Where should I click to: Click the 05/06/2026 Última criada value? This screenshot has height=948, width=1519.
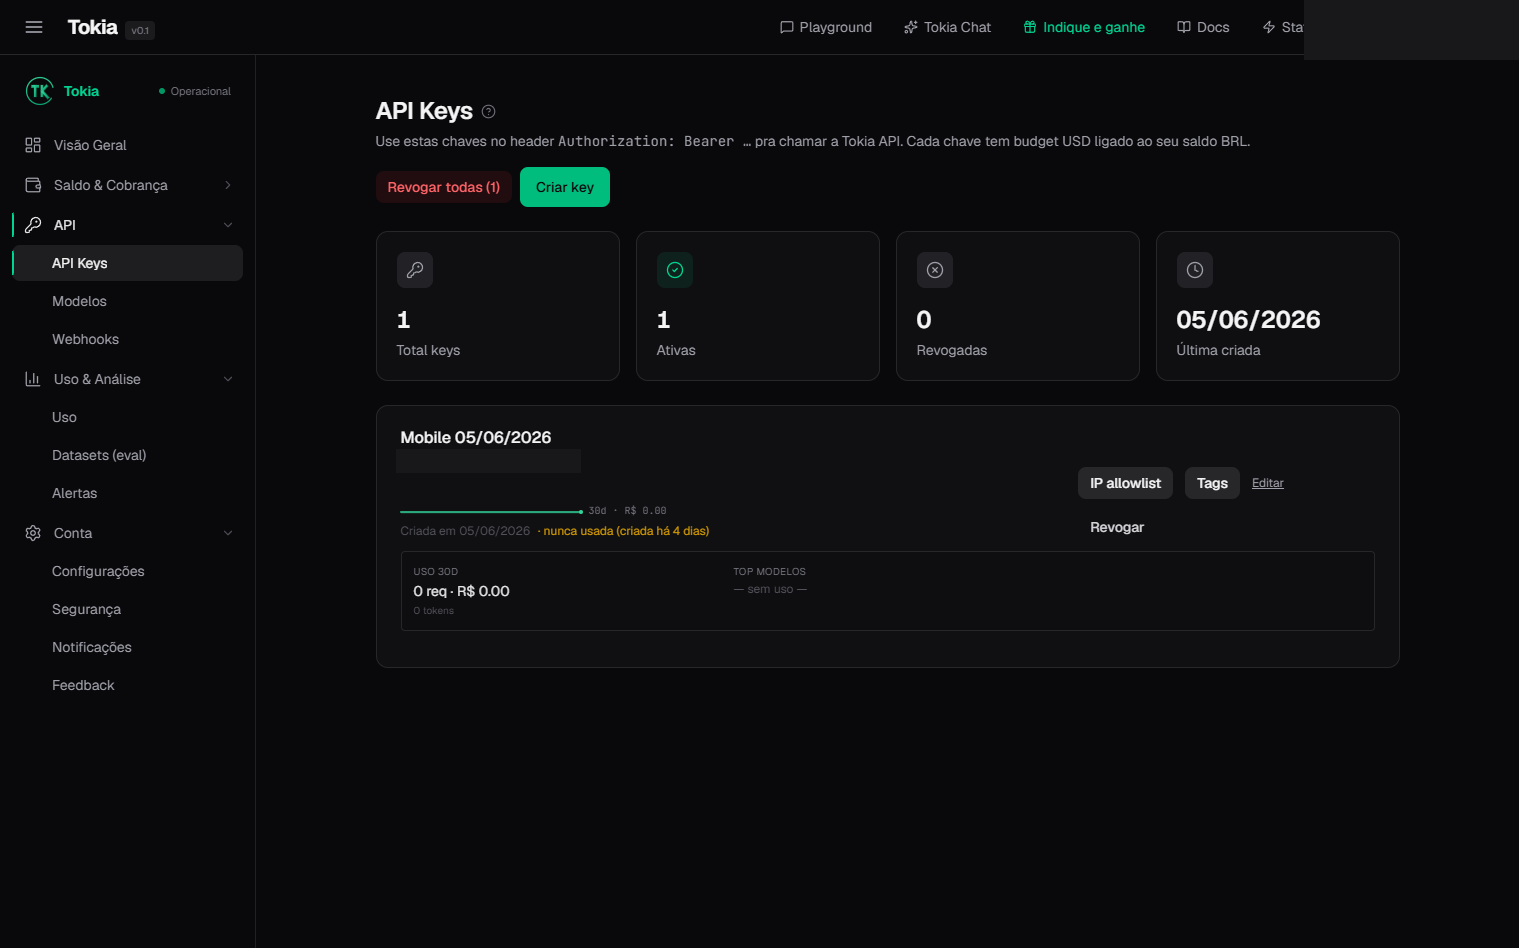click(x=1248, y=320)
